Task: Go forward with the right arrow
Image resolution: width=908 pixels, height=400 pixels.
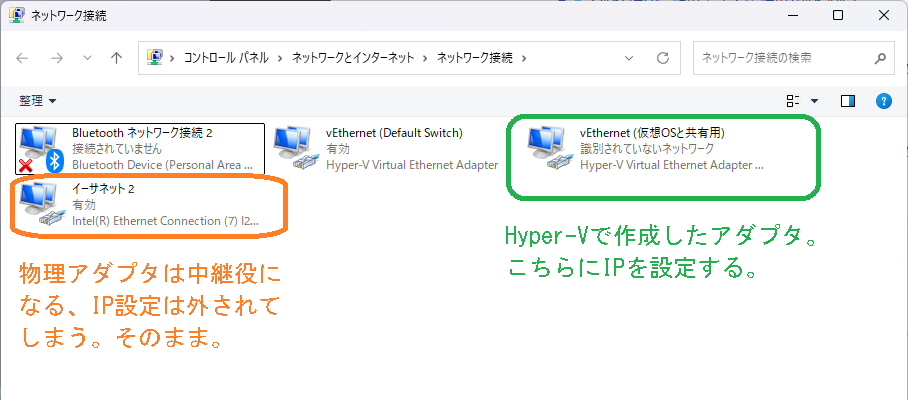Action: (57, 58)
